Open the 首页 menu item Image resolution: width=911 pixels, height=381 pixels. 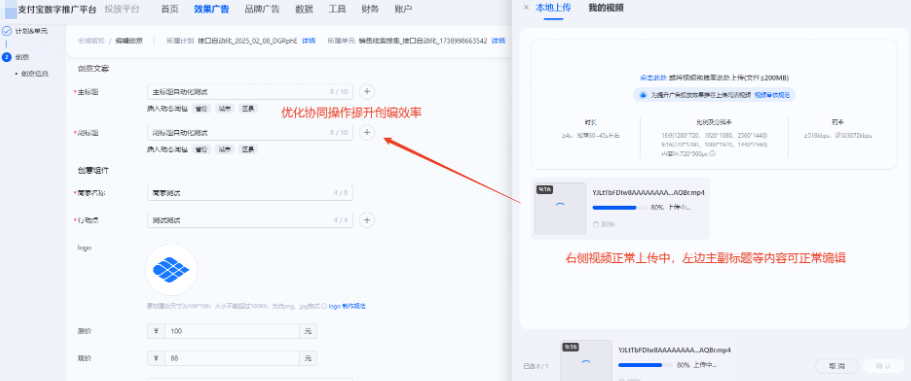tap(170, 9)
